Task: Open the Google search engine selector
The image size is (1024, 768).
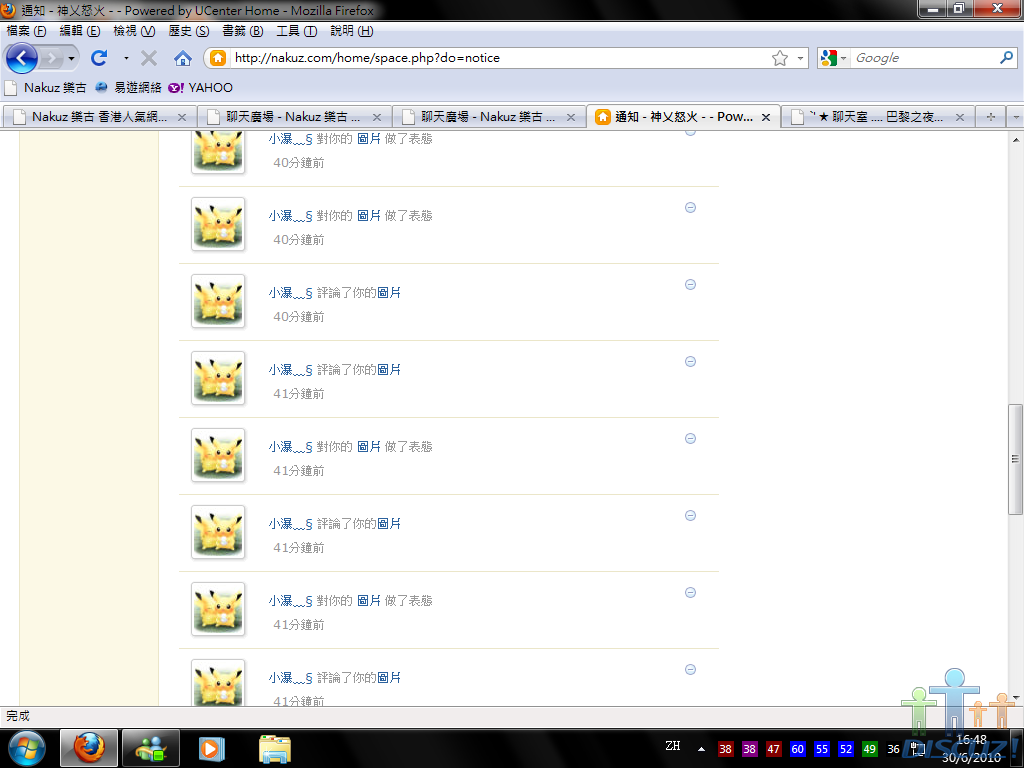Action: pyautogui.click(x=833, y=58)
